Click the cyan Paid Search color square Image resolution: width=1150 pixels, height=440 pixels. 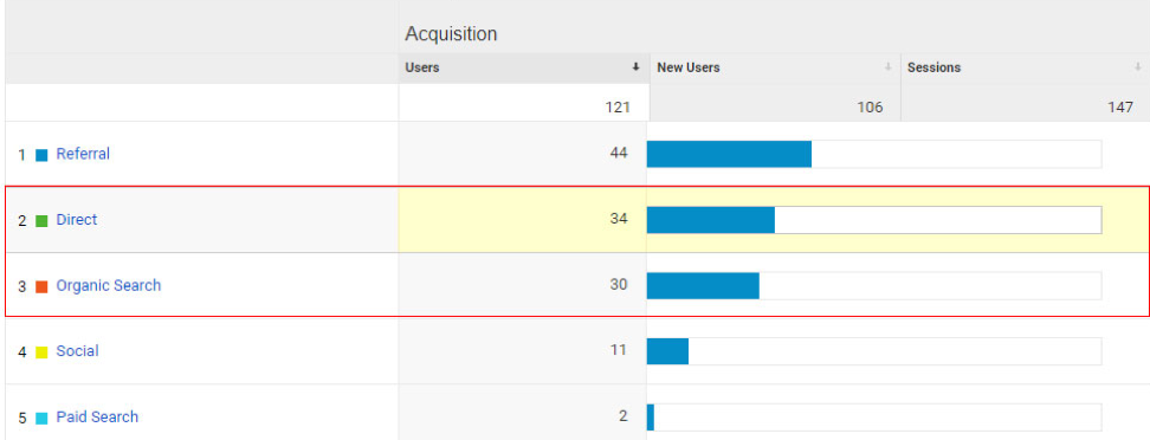(42, 418)
